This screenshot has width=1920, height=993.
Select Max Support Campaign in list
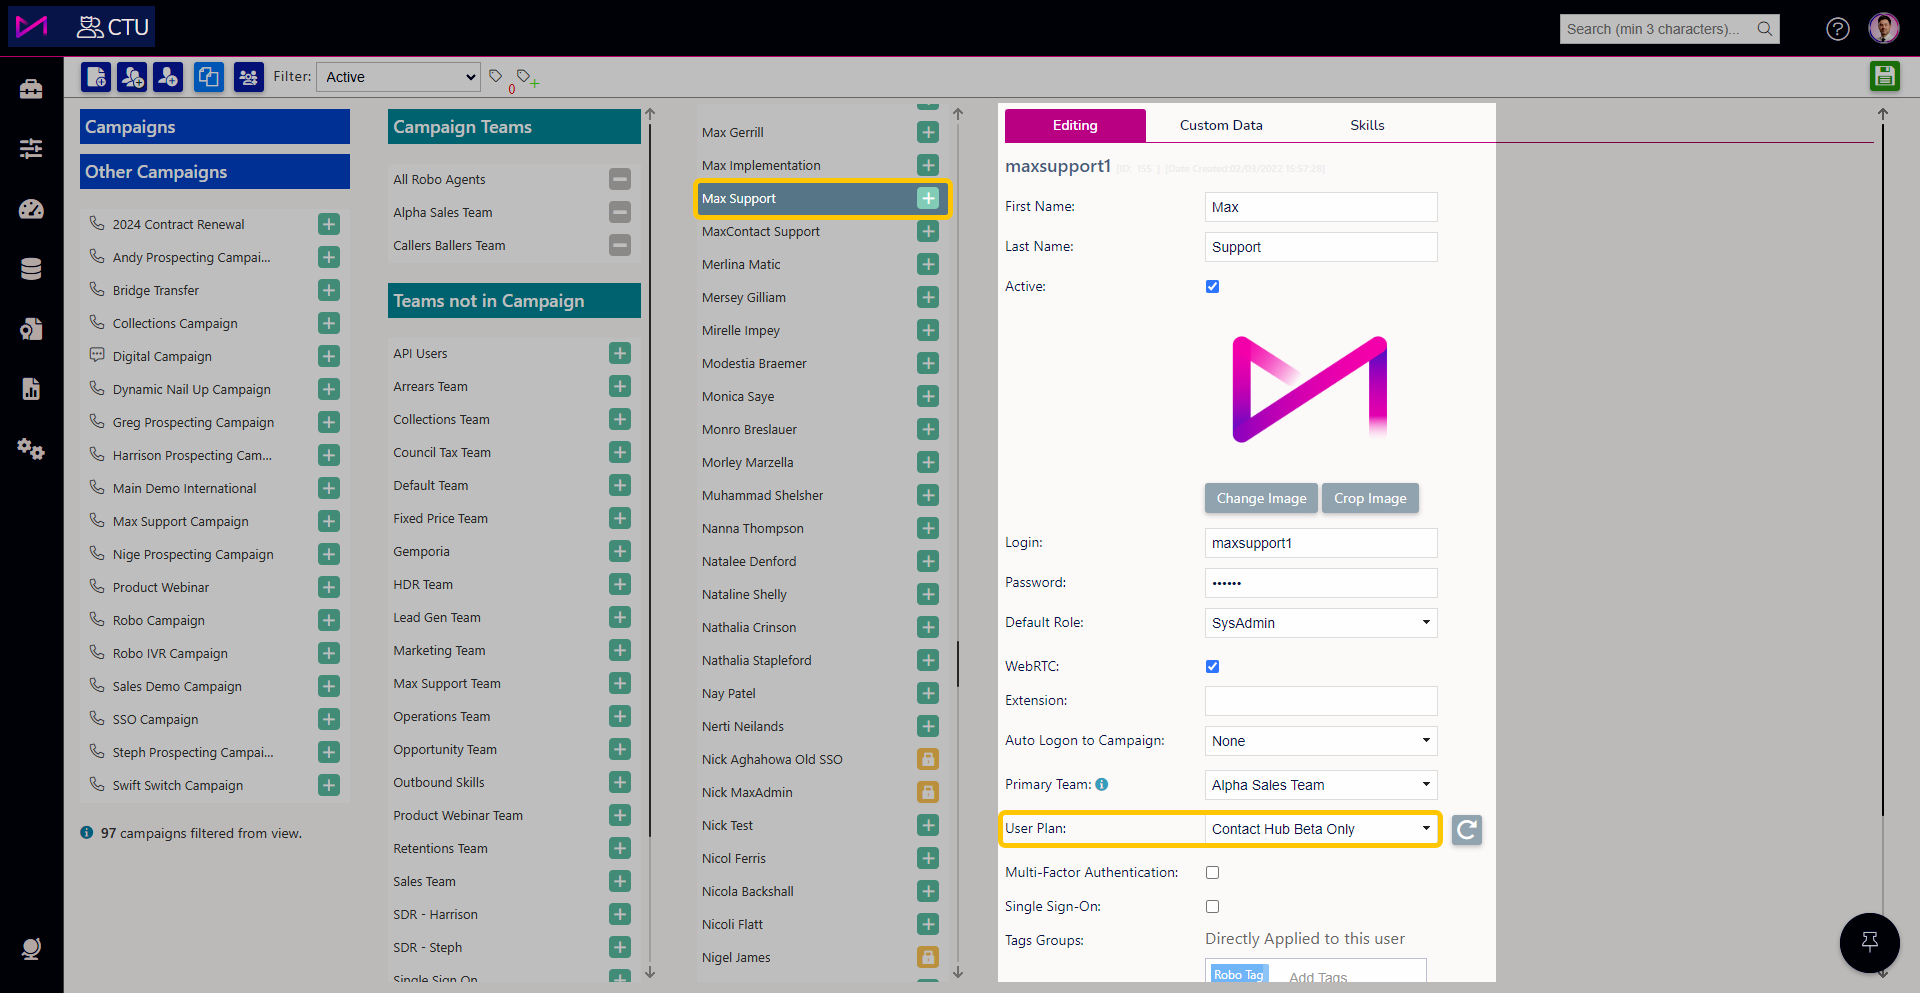point(180,521)
